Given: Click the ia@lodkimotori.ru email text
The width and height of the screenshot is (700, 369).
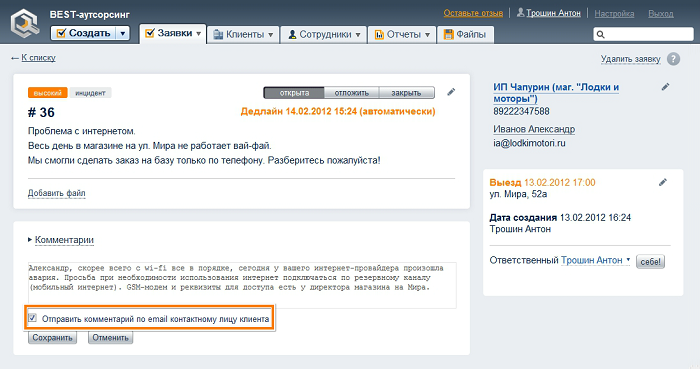Looking at the screenshot, I should [x=529, y=143].
